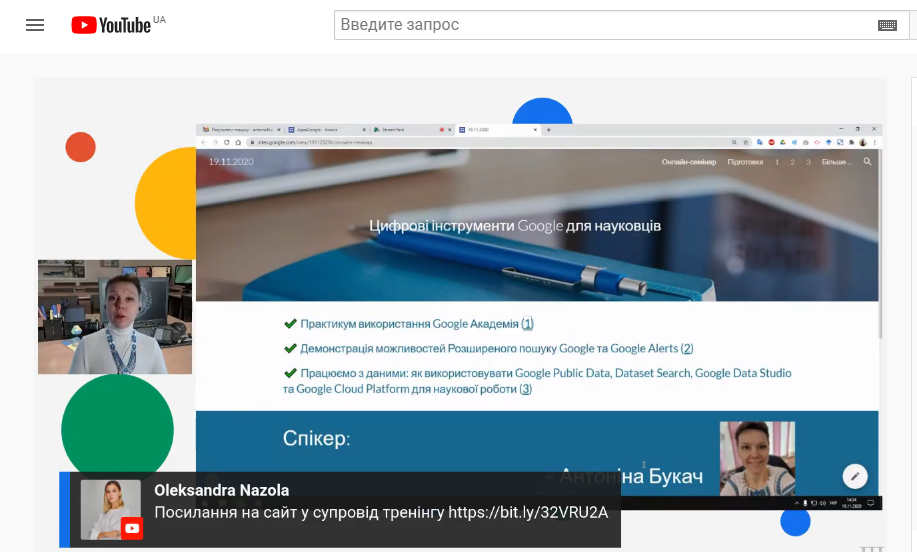Open the browser extensions puzzle icon

click(852, 142)
